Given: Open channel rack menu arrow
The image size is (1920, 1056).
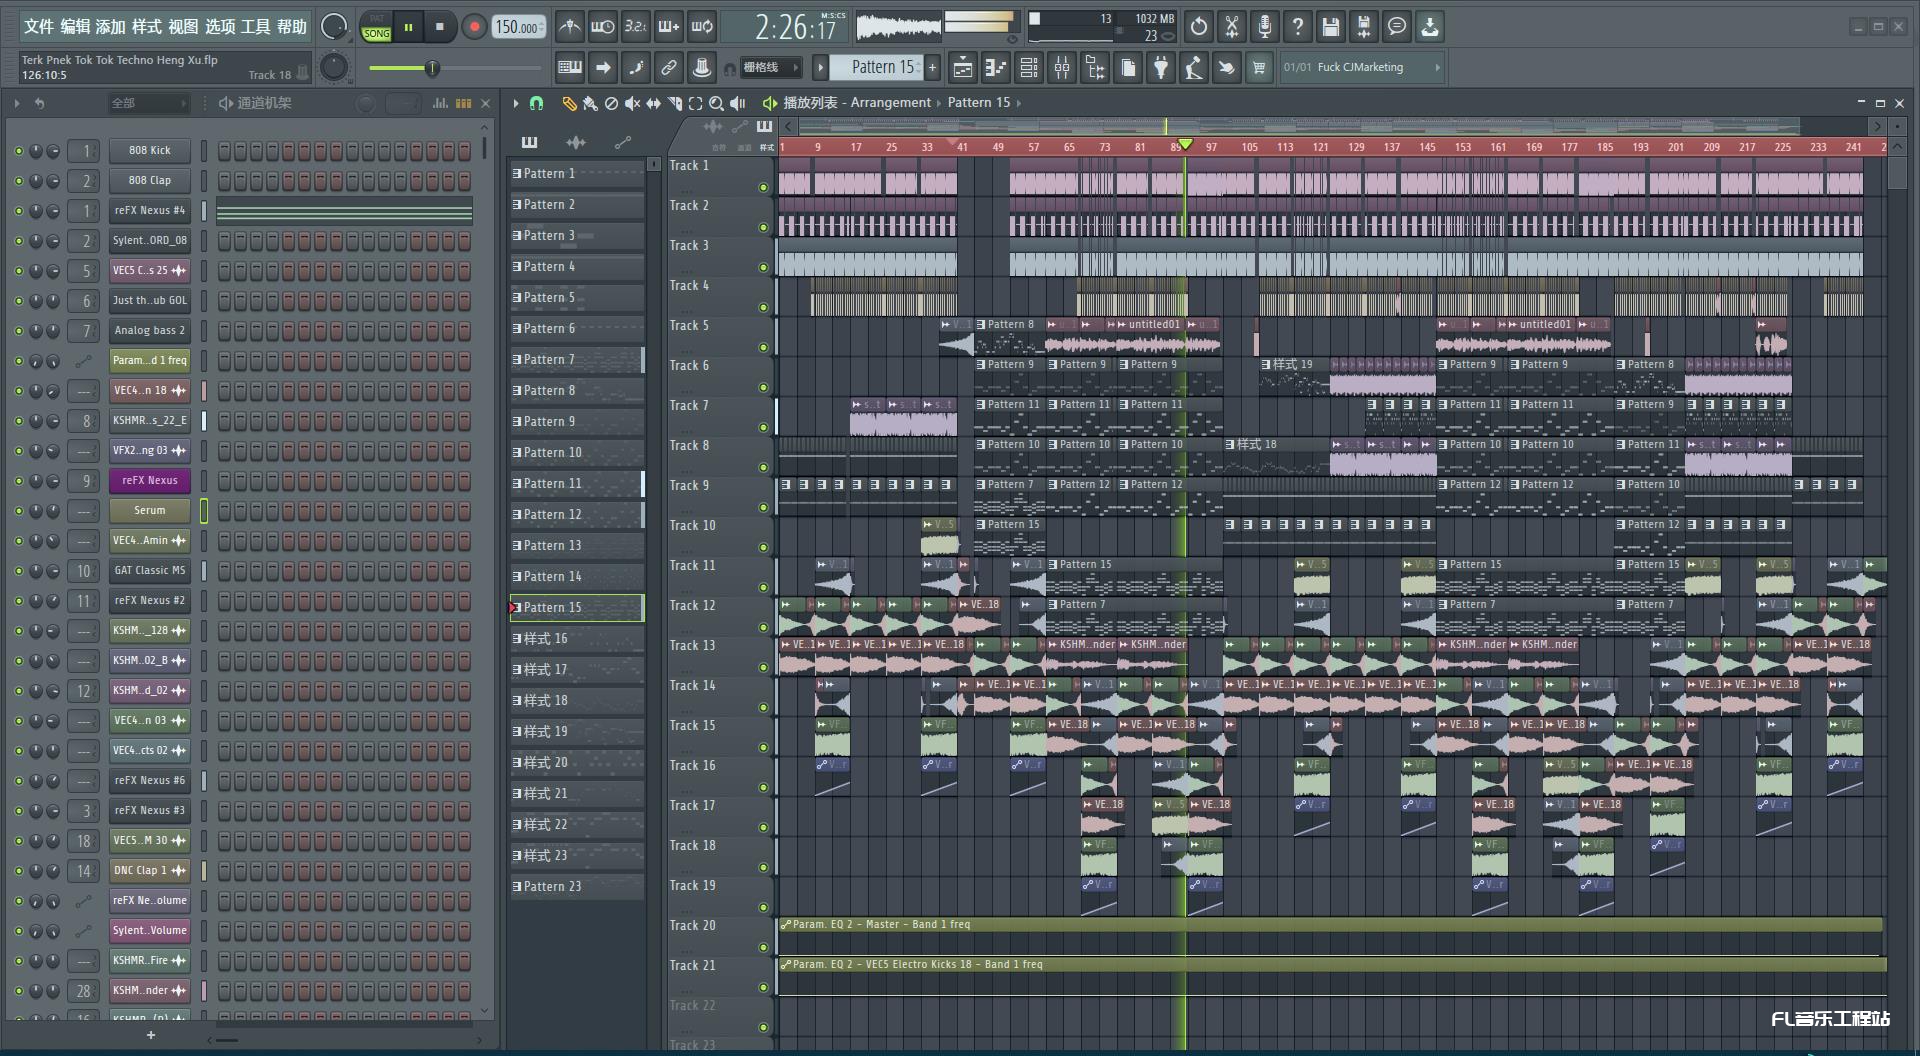Looking at the screenshot, I should click(x=17, y=103).
